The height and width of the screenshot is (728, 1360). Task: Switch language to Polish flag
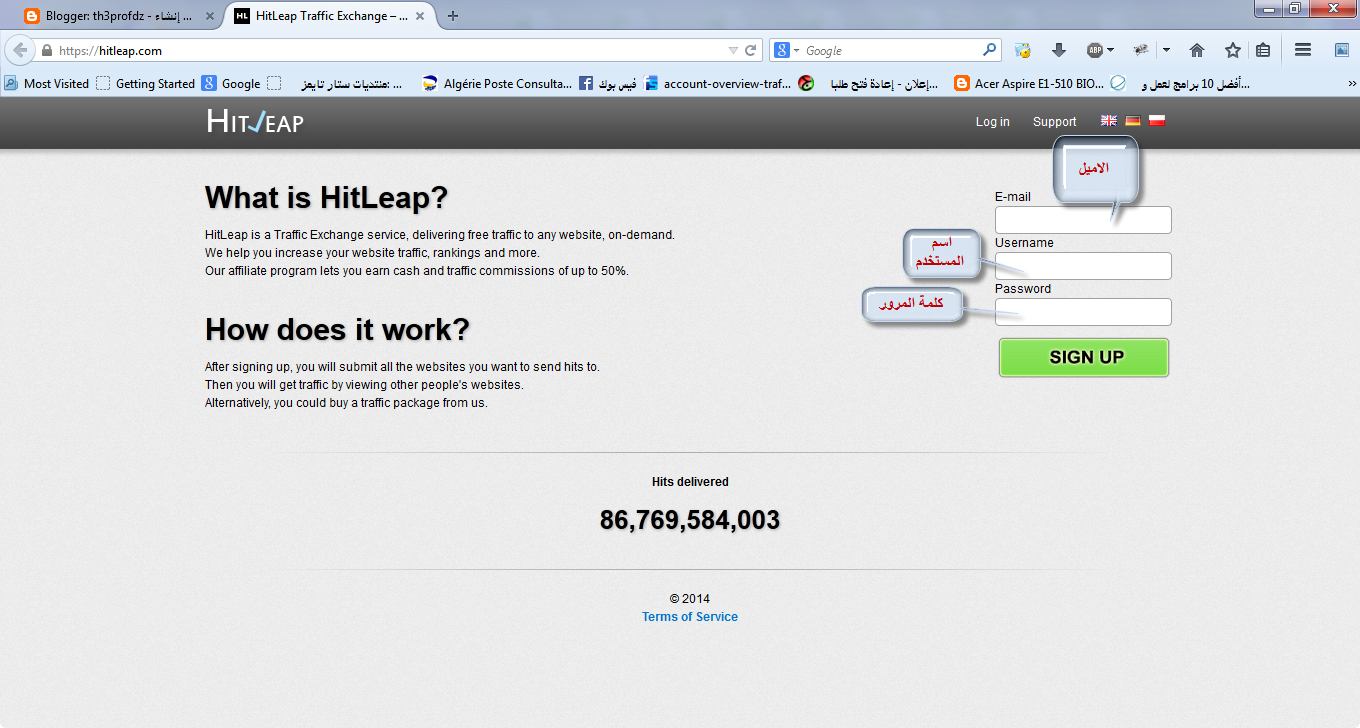1157,121
